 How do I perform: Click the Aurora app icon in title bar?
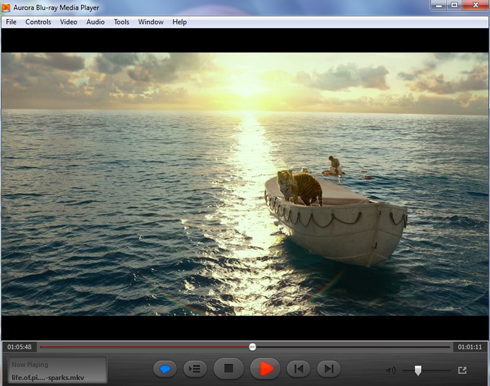[x=6, y=7]
